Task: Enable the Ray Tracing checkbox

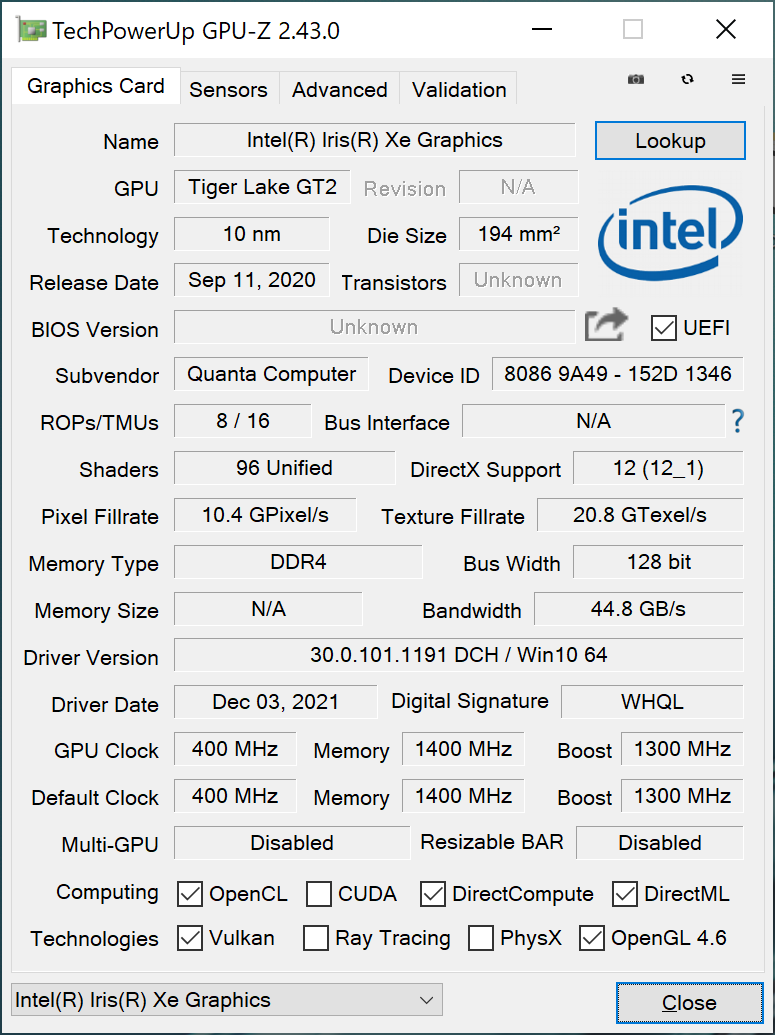Action: (316, 938)
